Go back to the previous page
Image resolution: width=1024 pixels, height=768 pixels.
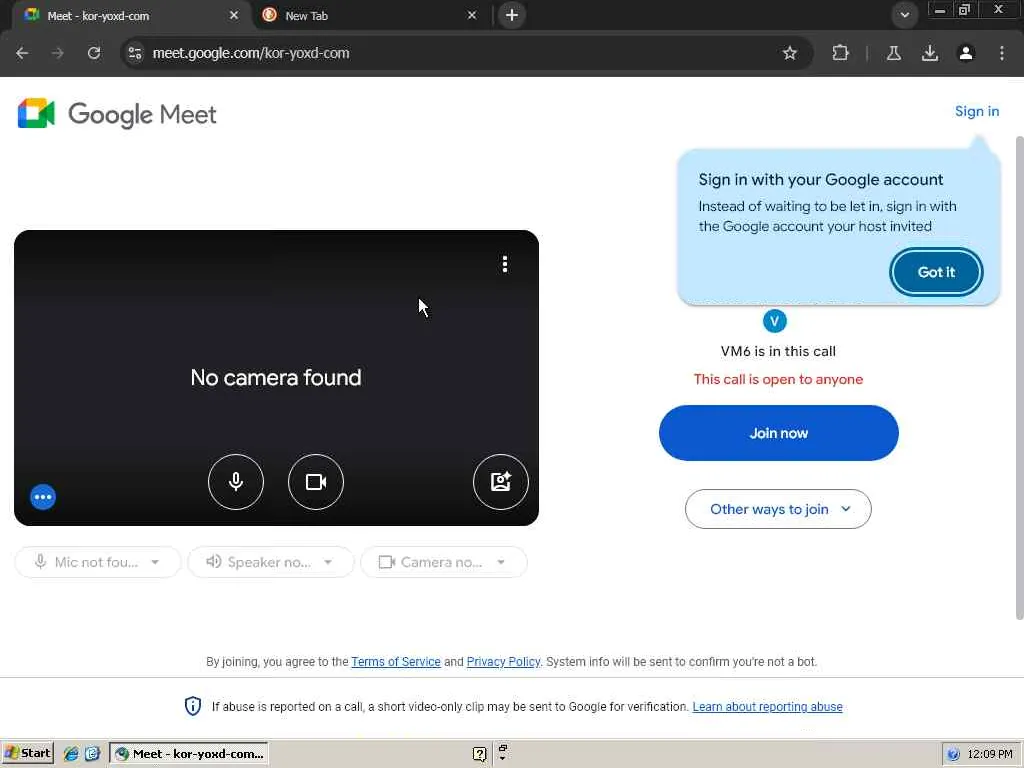(x=22, y=53)
